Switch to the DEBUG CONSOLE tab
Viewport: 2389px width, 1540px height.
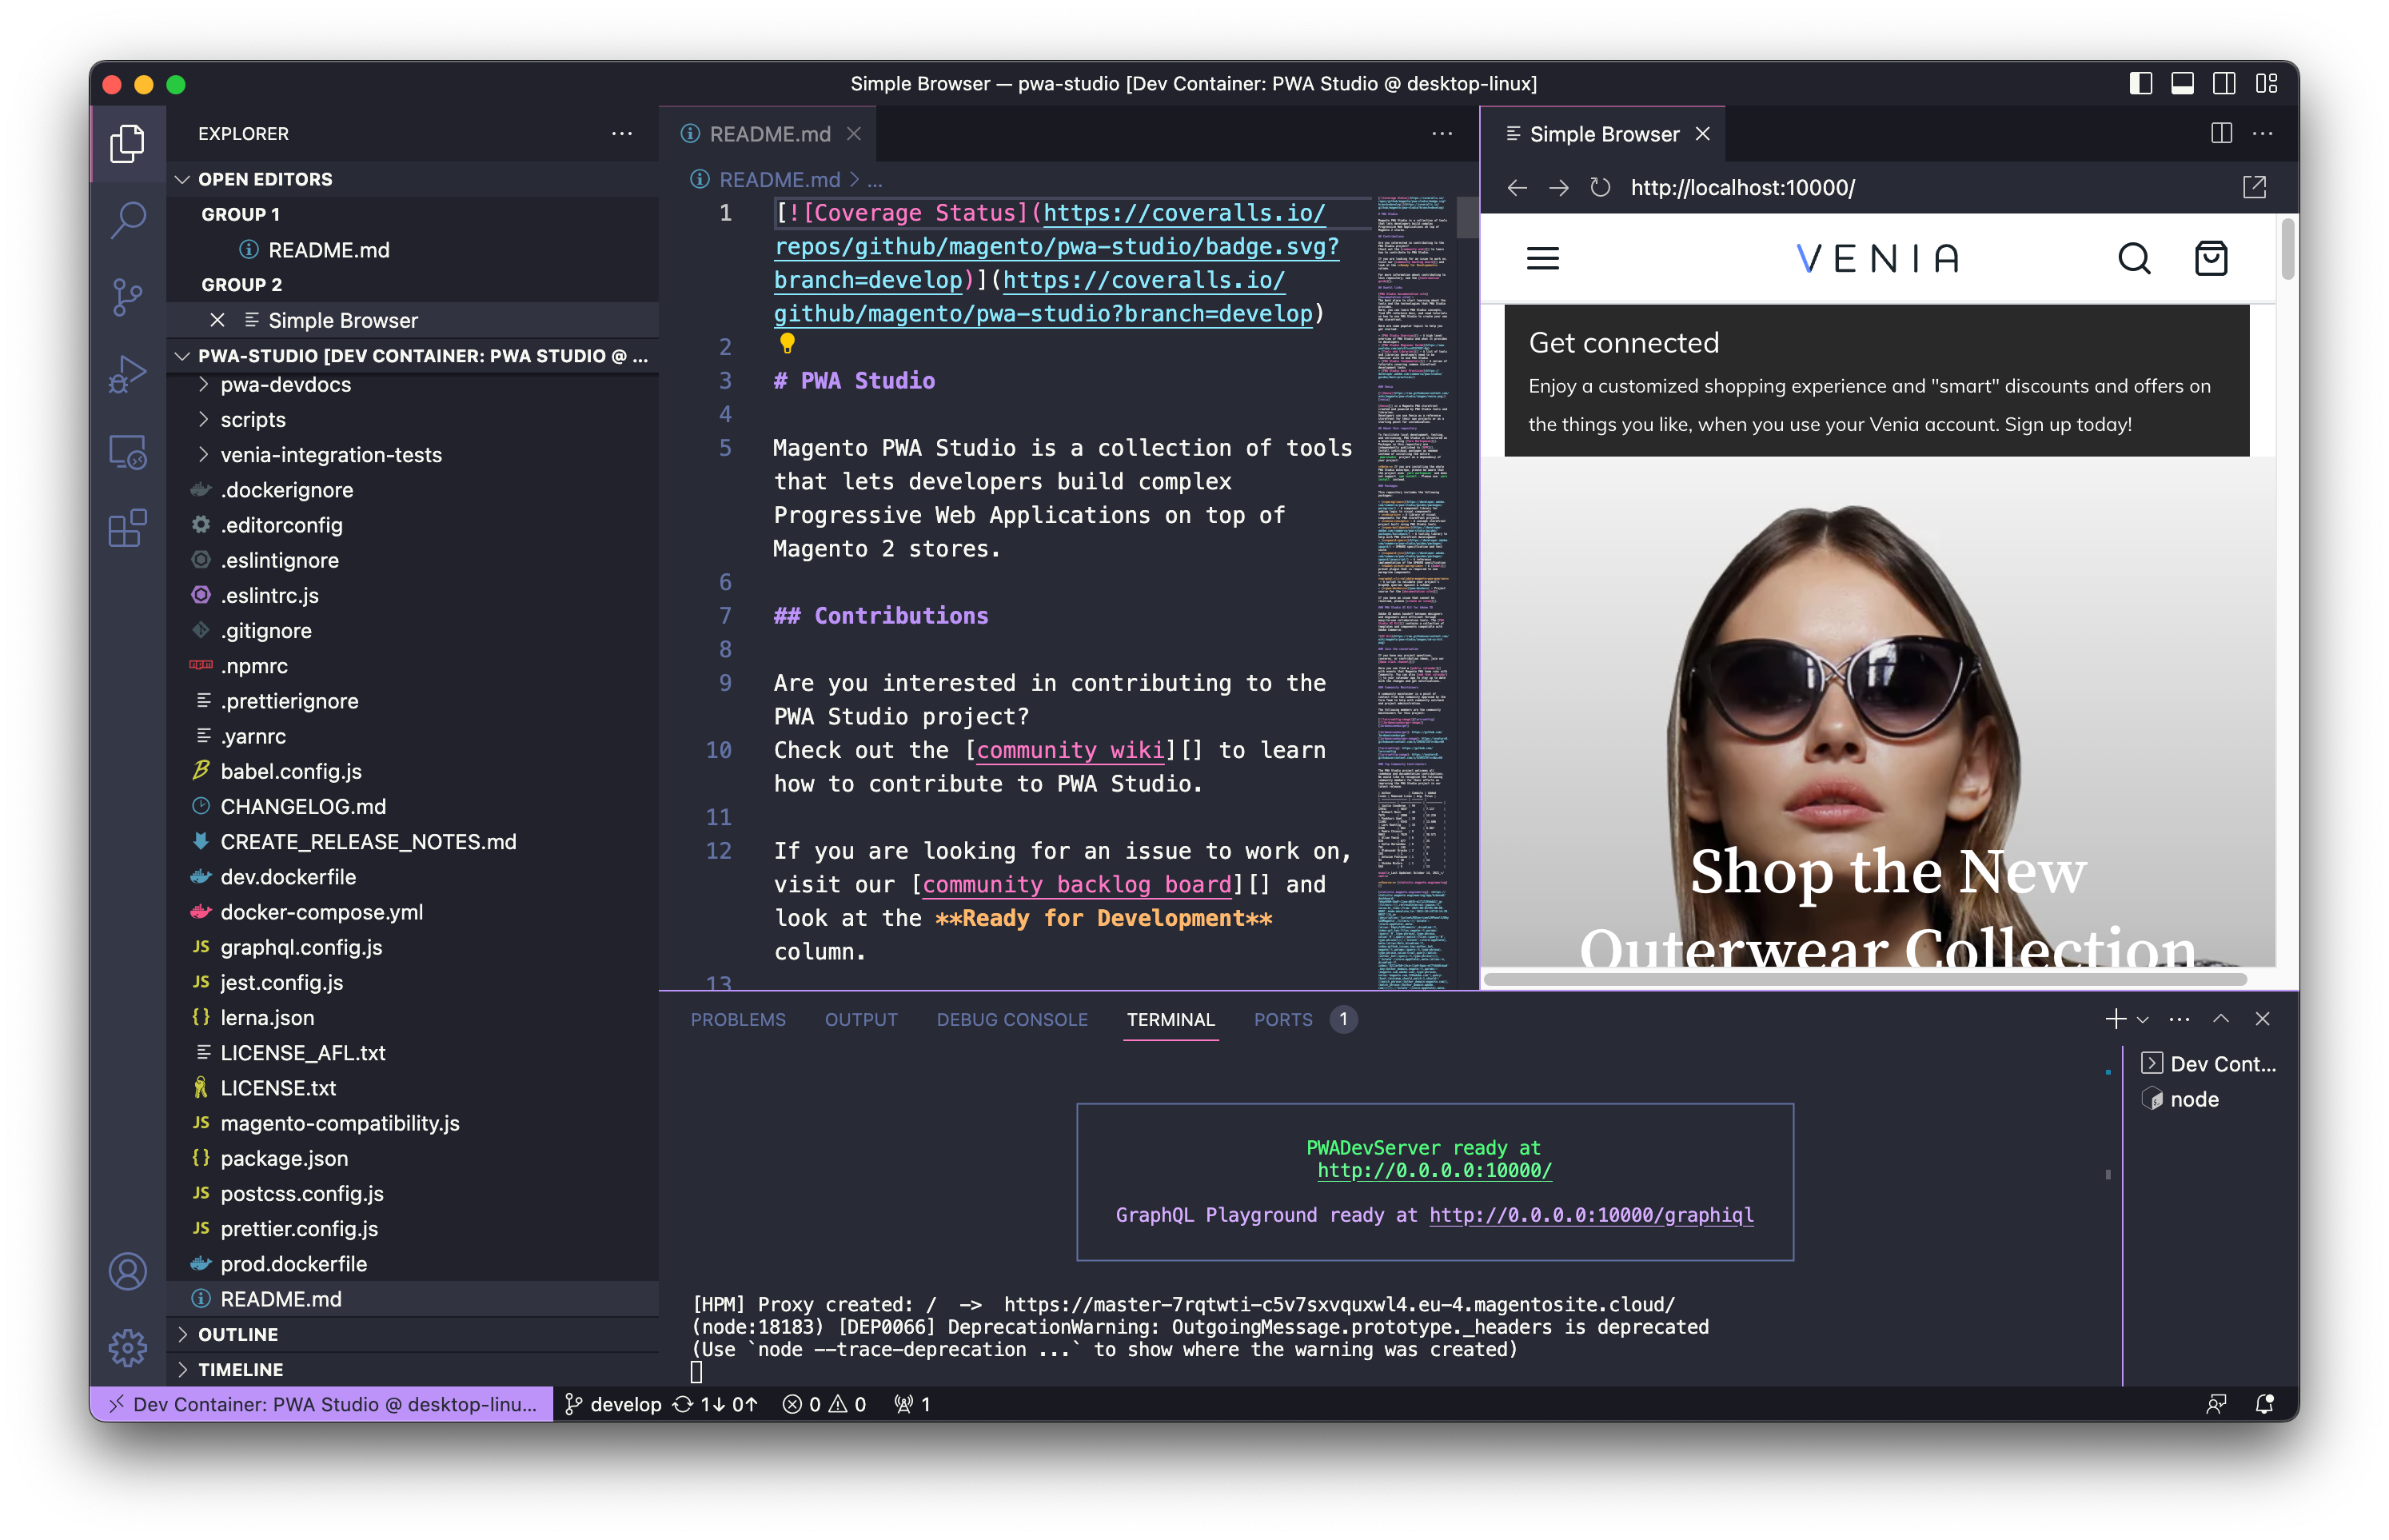[x=1012, y=1019]
